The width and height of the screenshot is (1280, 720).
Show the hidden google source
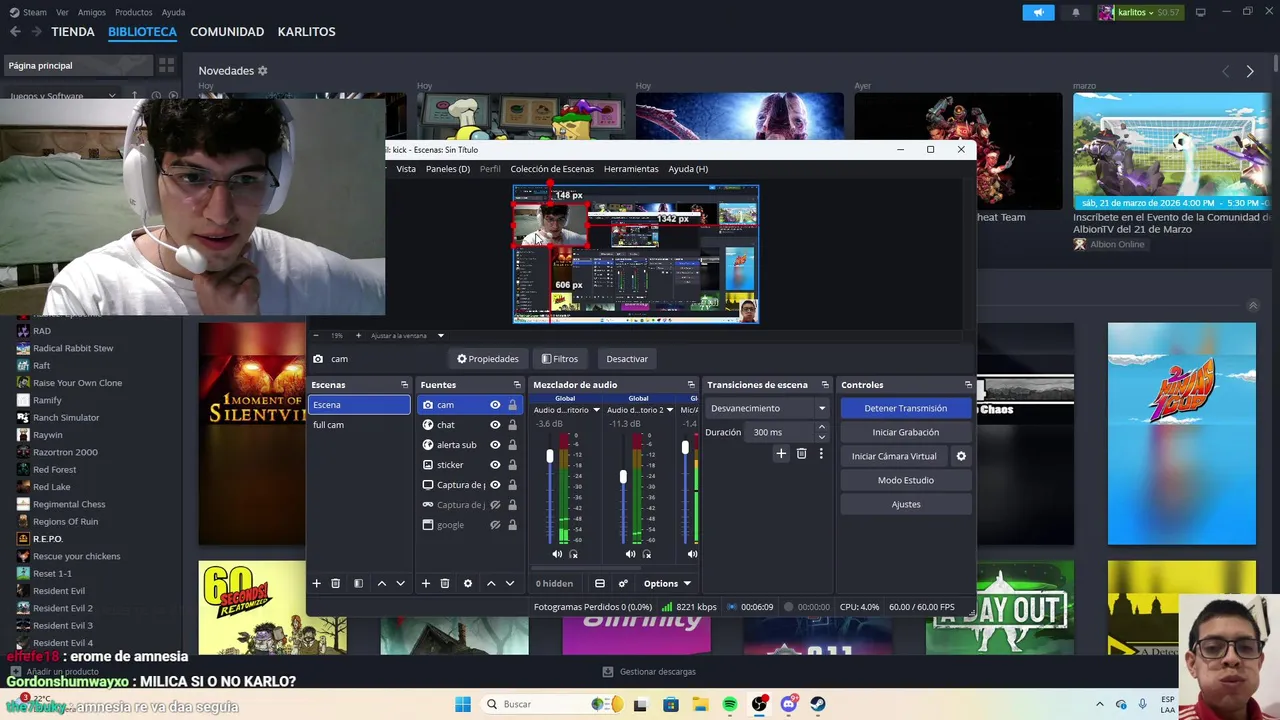[x=495, y=525]
